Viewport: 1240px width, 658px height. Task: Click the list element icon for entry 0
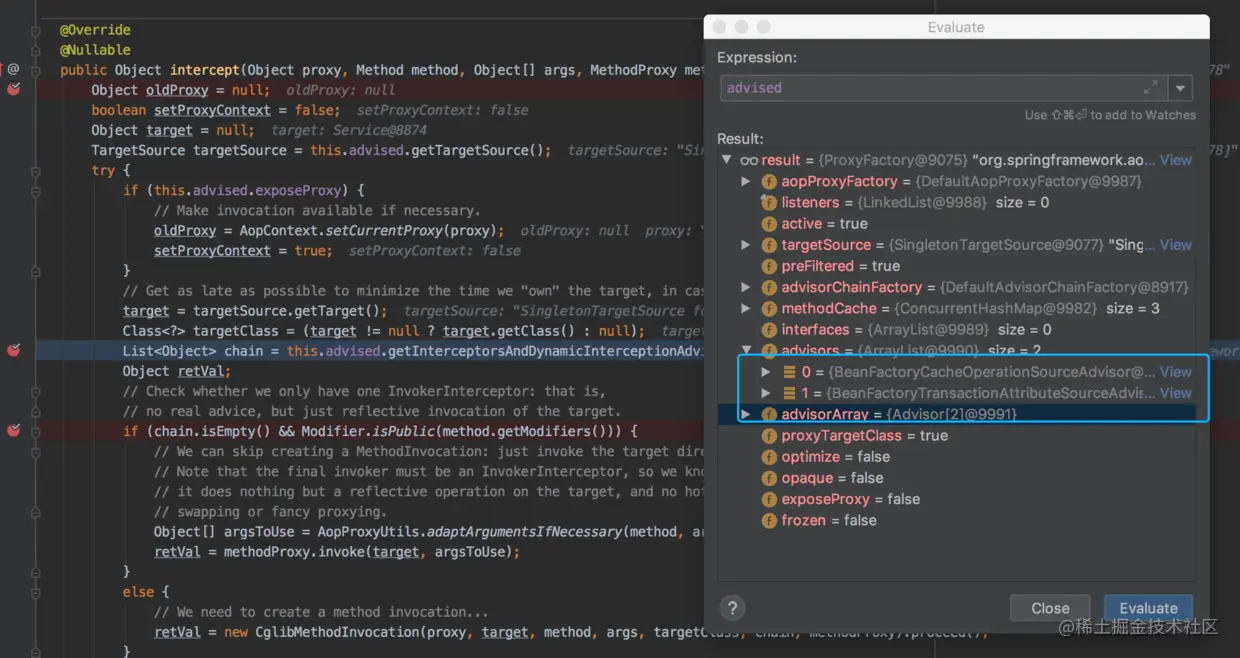pos(790,372)
